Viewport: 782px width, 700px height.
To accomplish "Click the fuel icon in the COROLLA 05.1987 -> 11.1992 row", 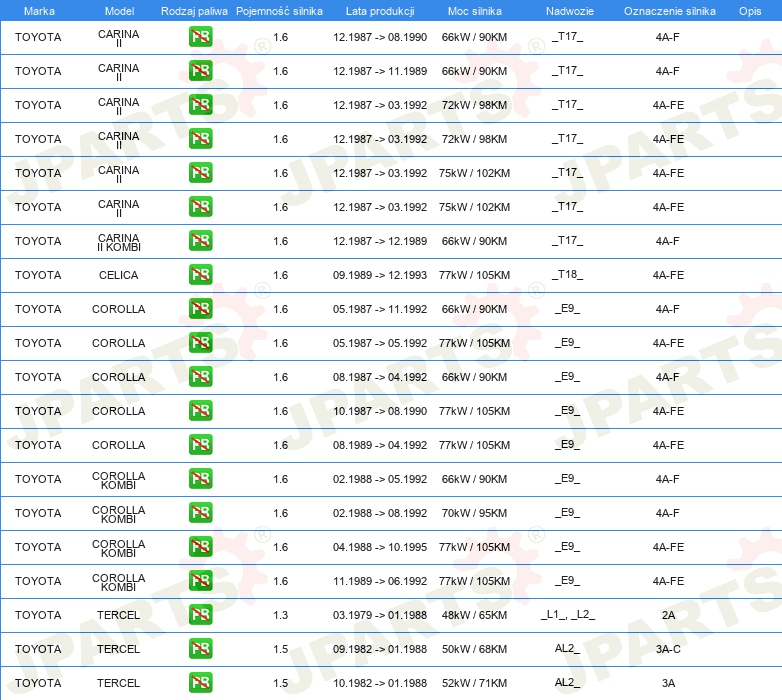I will [x=200, y=309].
